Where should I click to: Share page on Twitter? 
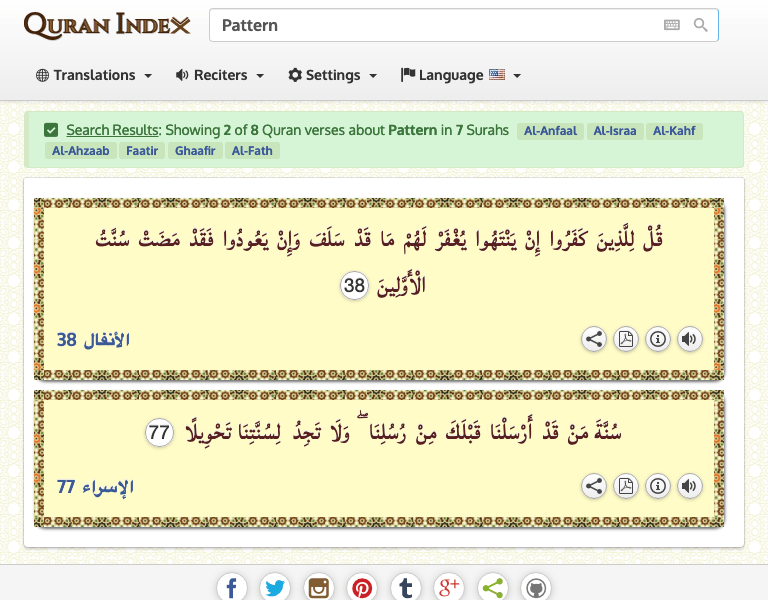[275, 587]
